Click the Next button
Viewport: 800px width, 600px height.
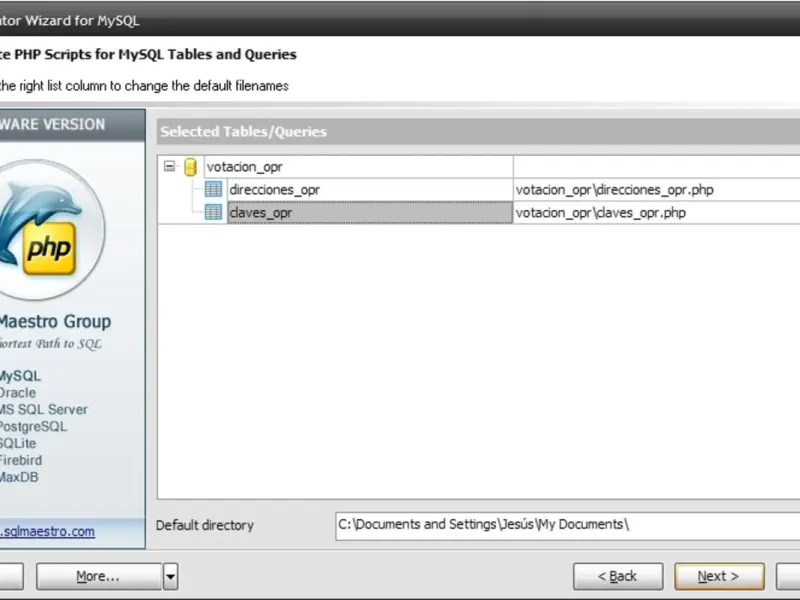pos(719,577)
